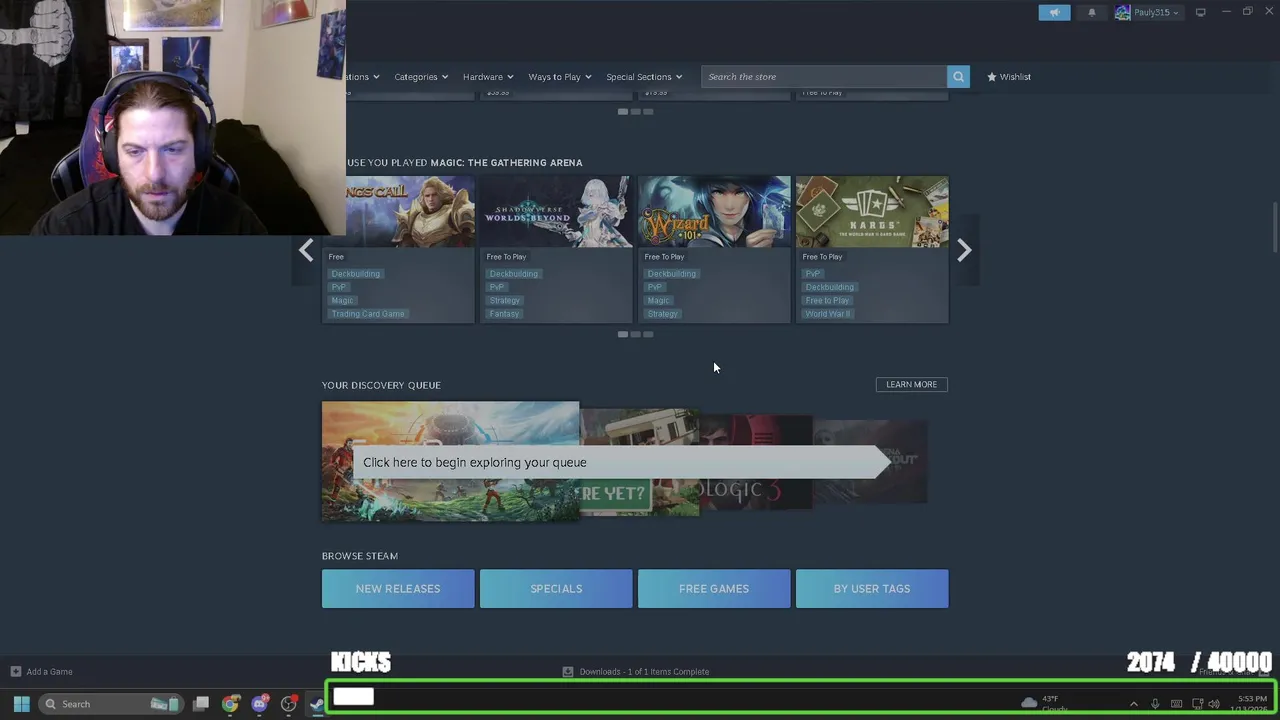Select the Fantasy tag under Shadowverse

click(x=504, y=314)
